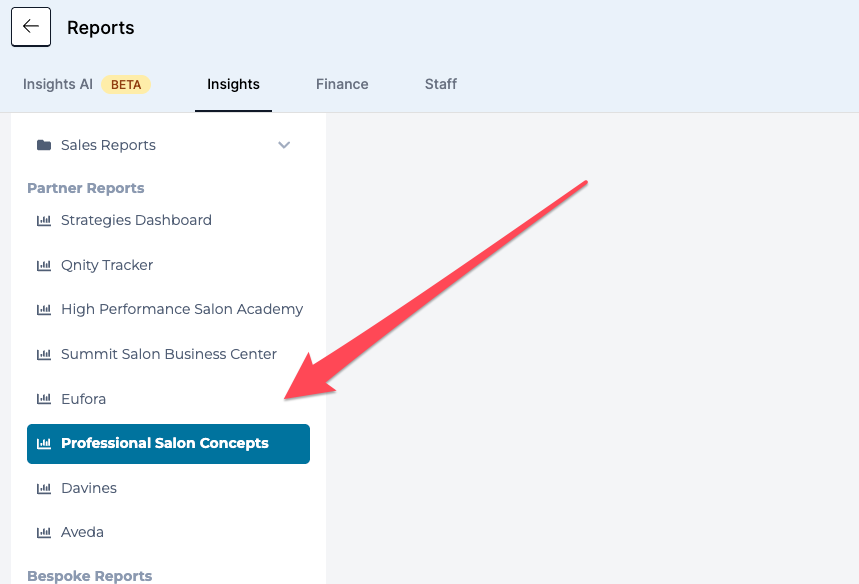Open Summit Salon Business Center report

(169, 354)
